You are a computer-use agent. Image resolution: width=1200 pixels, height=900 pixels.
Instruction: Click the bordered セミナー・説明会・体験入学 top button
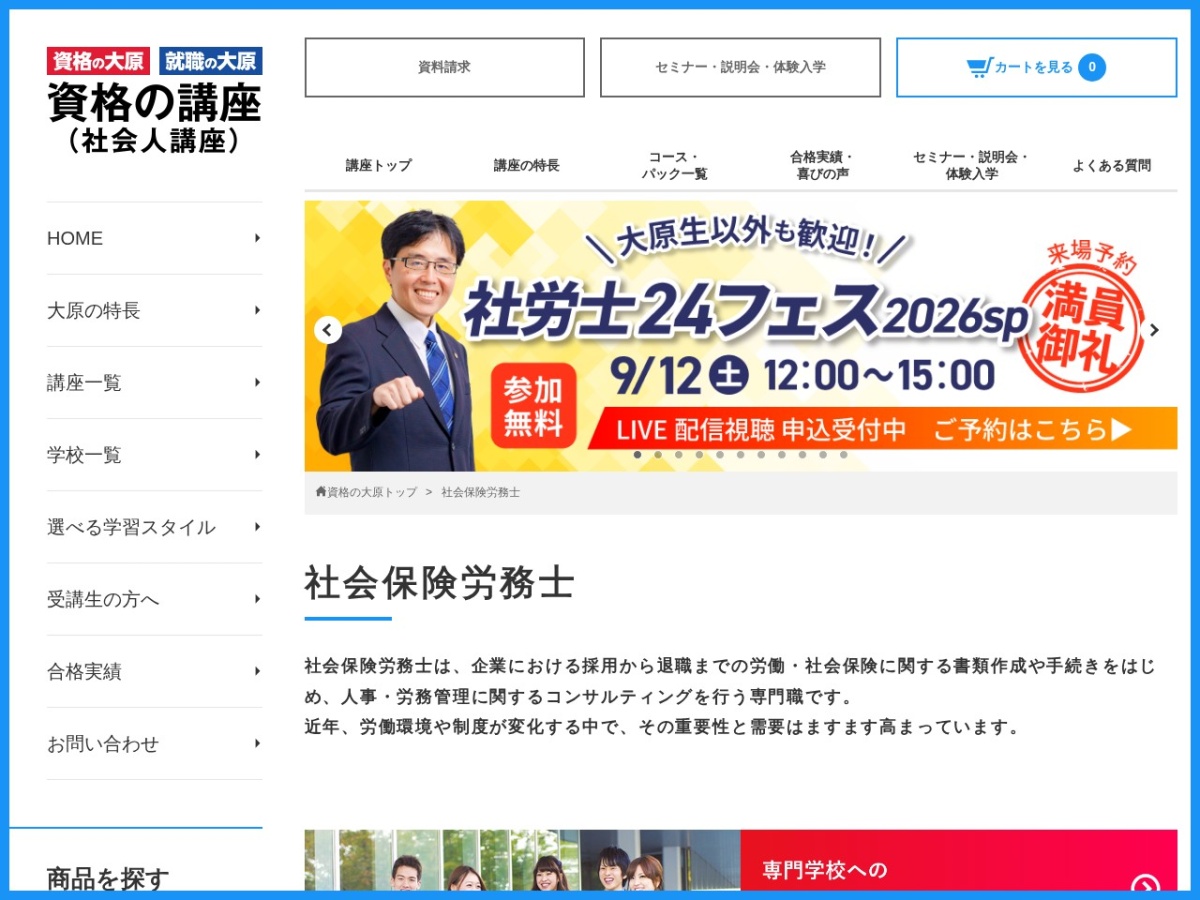pyautogui.click(x=740, y=67)
